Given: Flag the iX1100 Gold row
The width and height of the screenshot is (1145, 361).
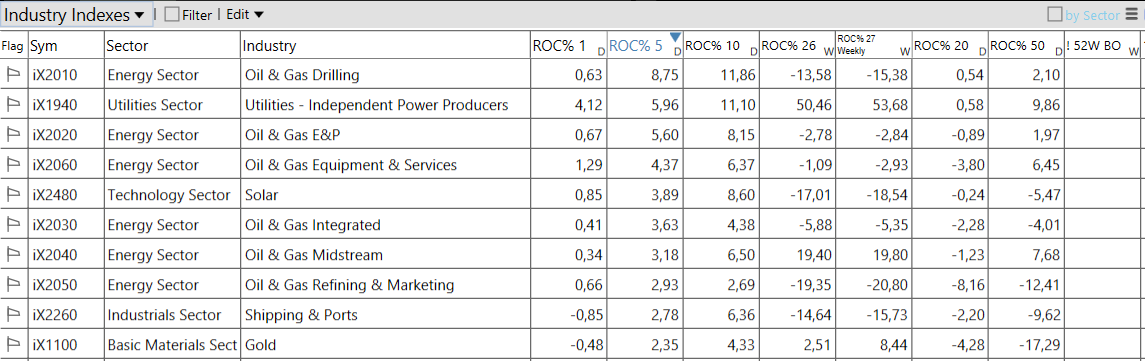Looking at the screenshot, I should click(x=12, y=345).
